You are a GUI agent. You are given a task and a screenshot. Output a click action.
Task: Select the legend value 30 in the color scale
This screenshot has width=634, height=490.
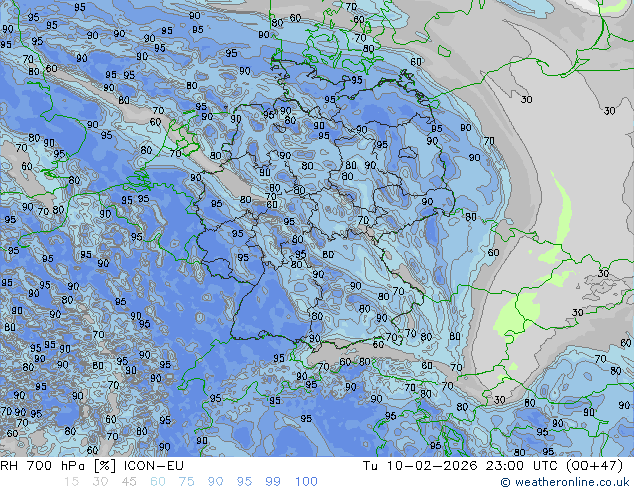pos(100,482)
